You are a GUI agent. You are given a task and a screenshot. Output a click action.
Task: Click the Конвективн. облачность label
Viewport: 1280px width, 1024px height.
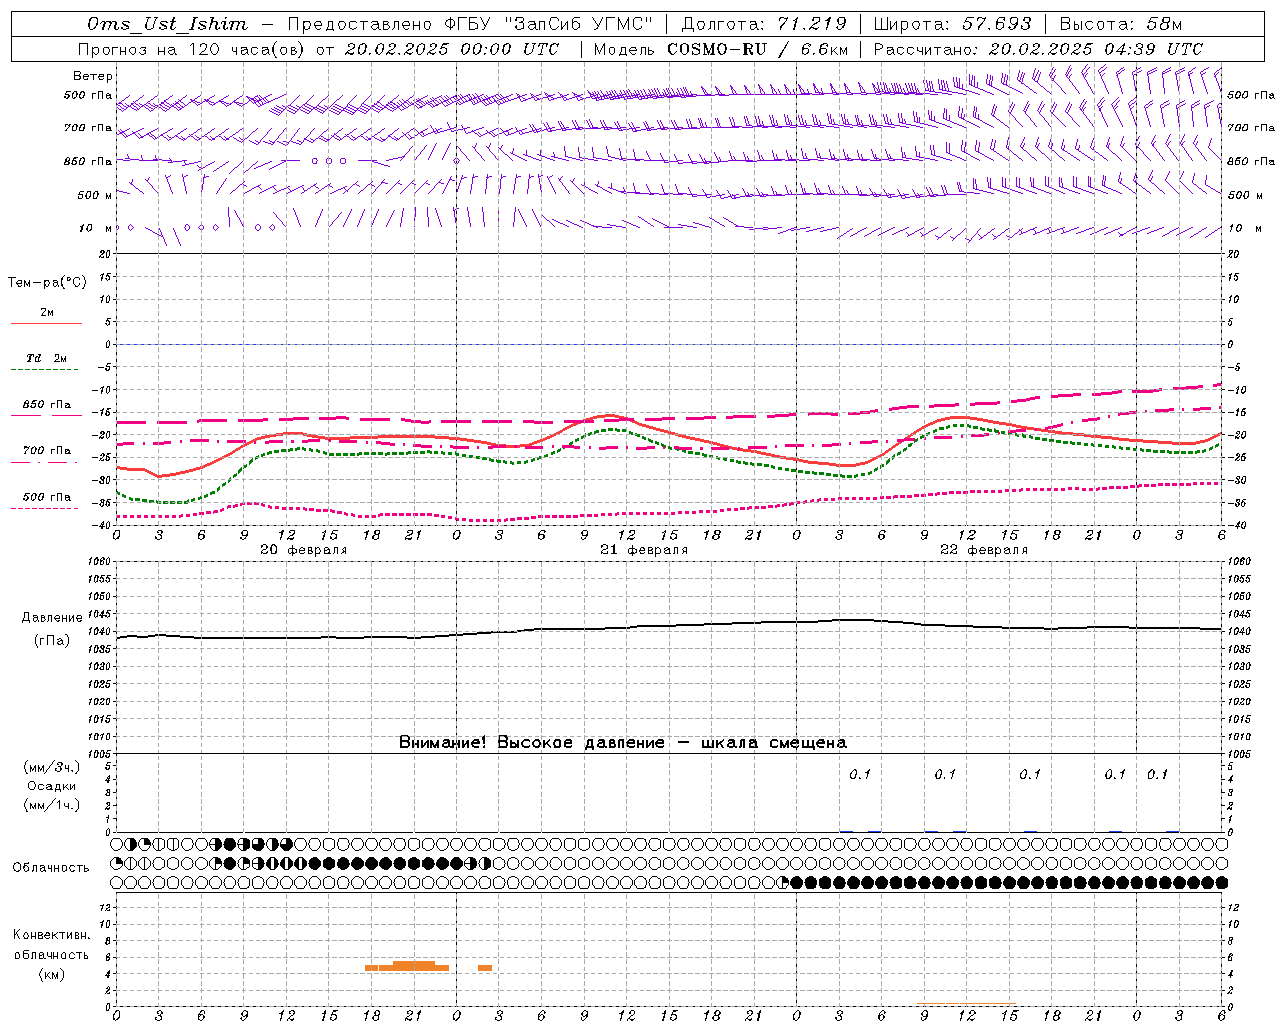pos(51,945)
